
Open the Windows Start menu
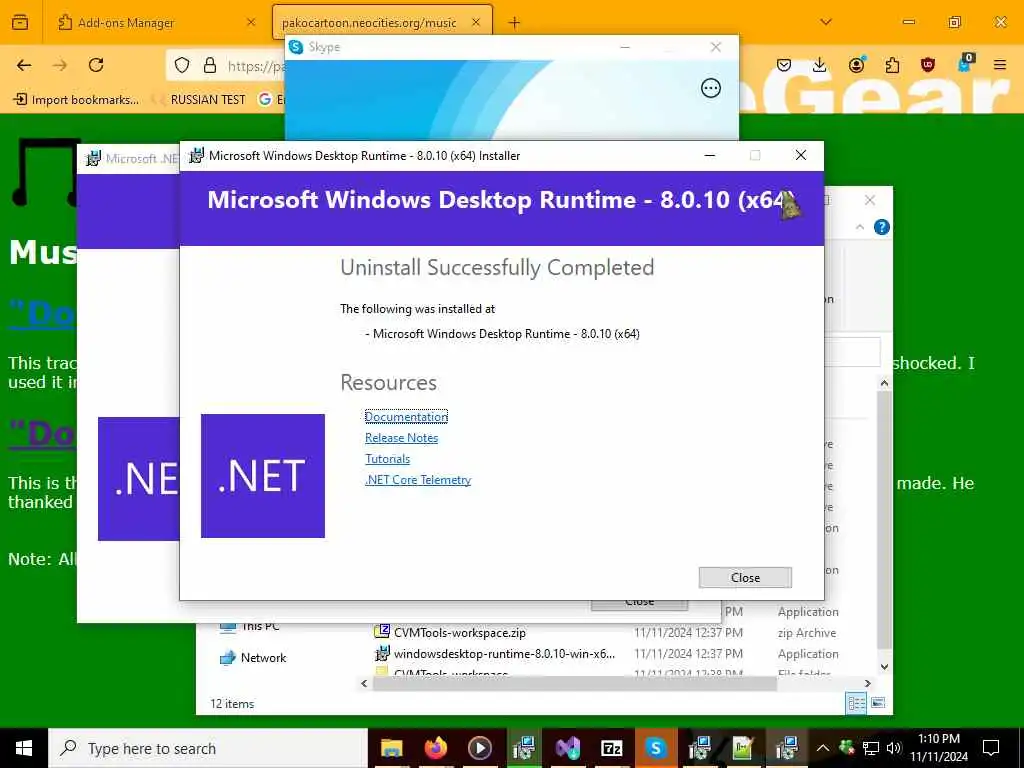pos(24,748)
